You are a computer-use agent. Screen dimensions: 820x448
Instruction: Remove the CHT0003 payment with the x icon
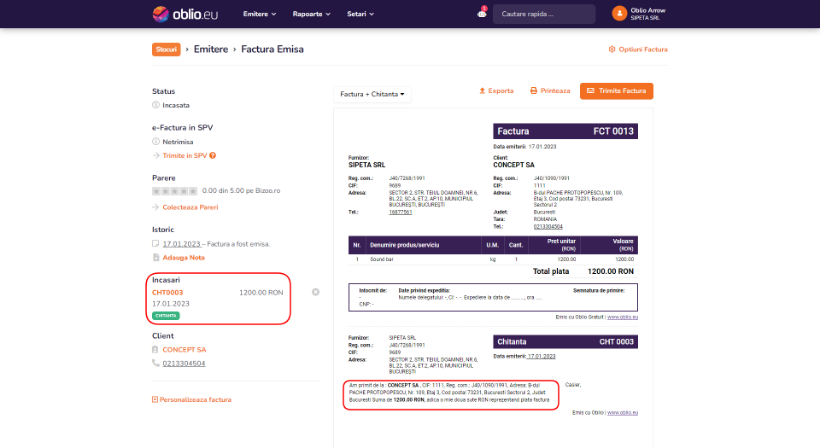(315, 292)
